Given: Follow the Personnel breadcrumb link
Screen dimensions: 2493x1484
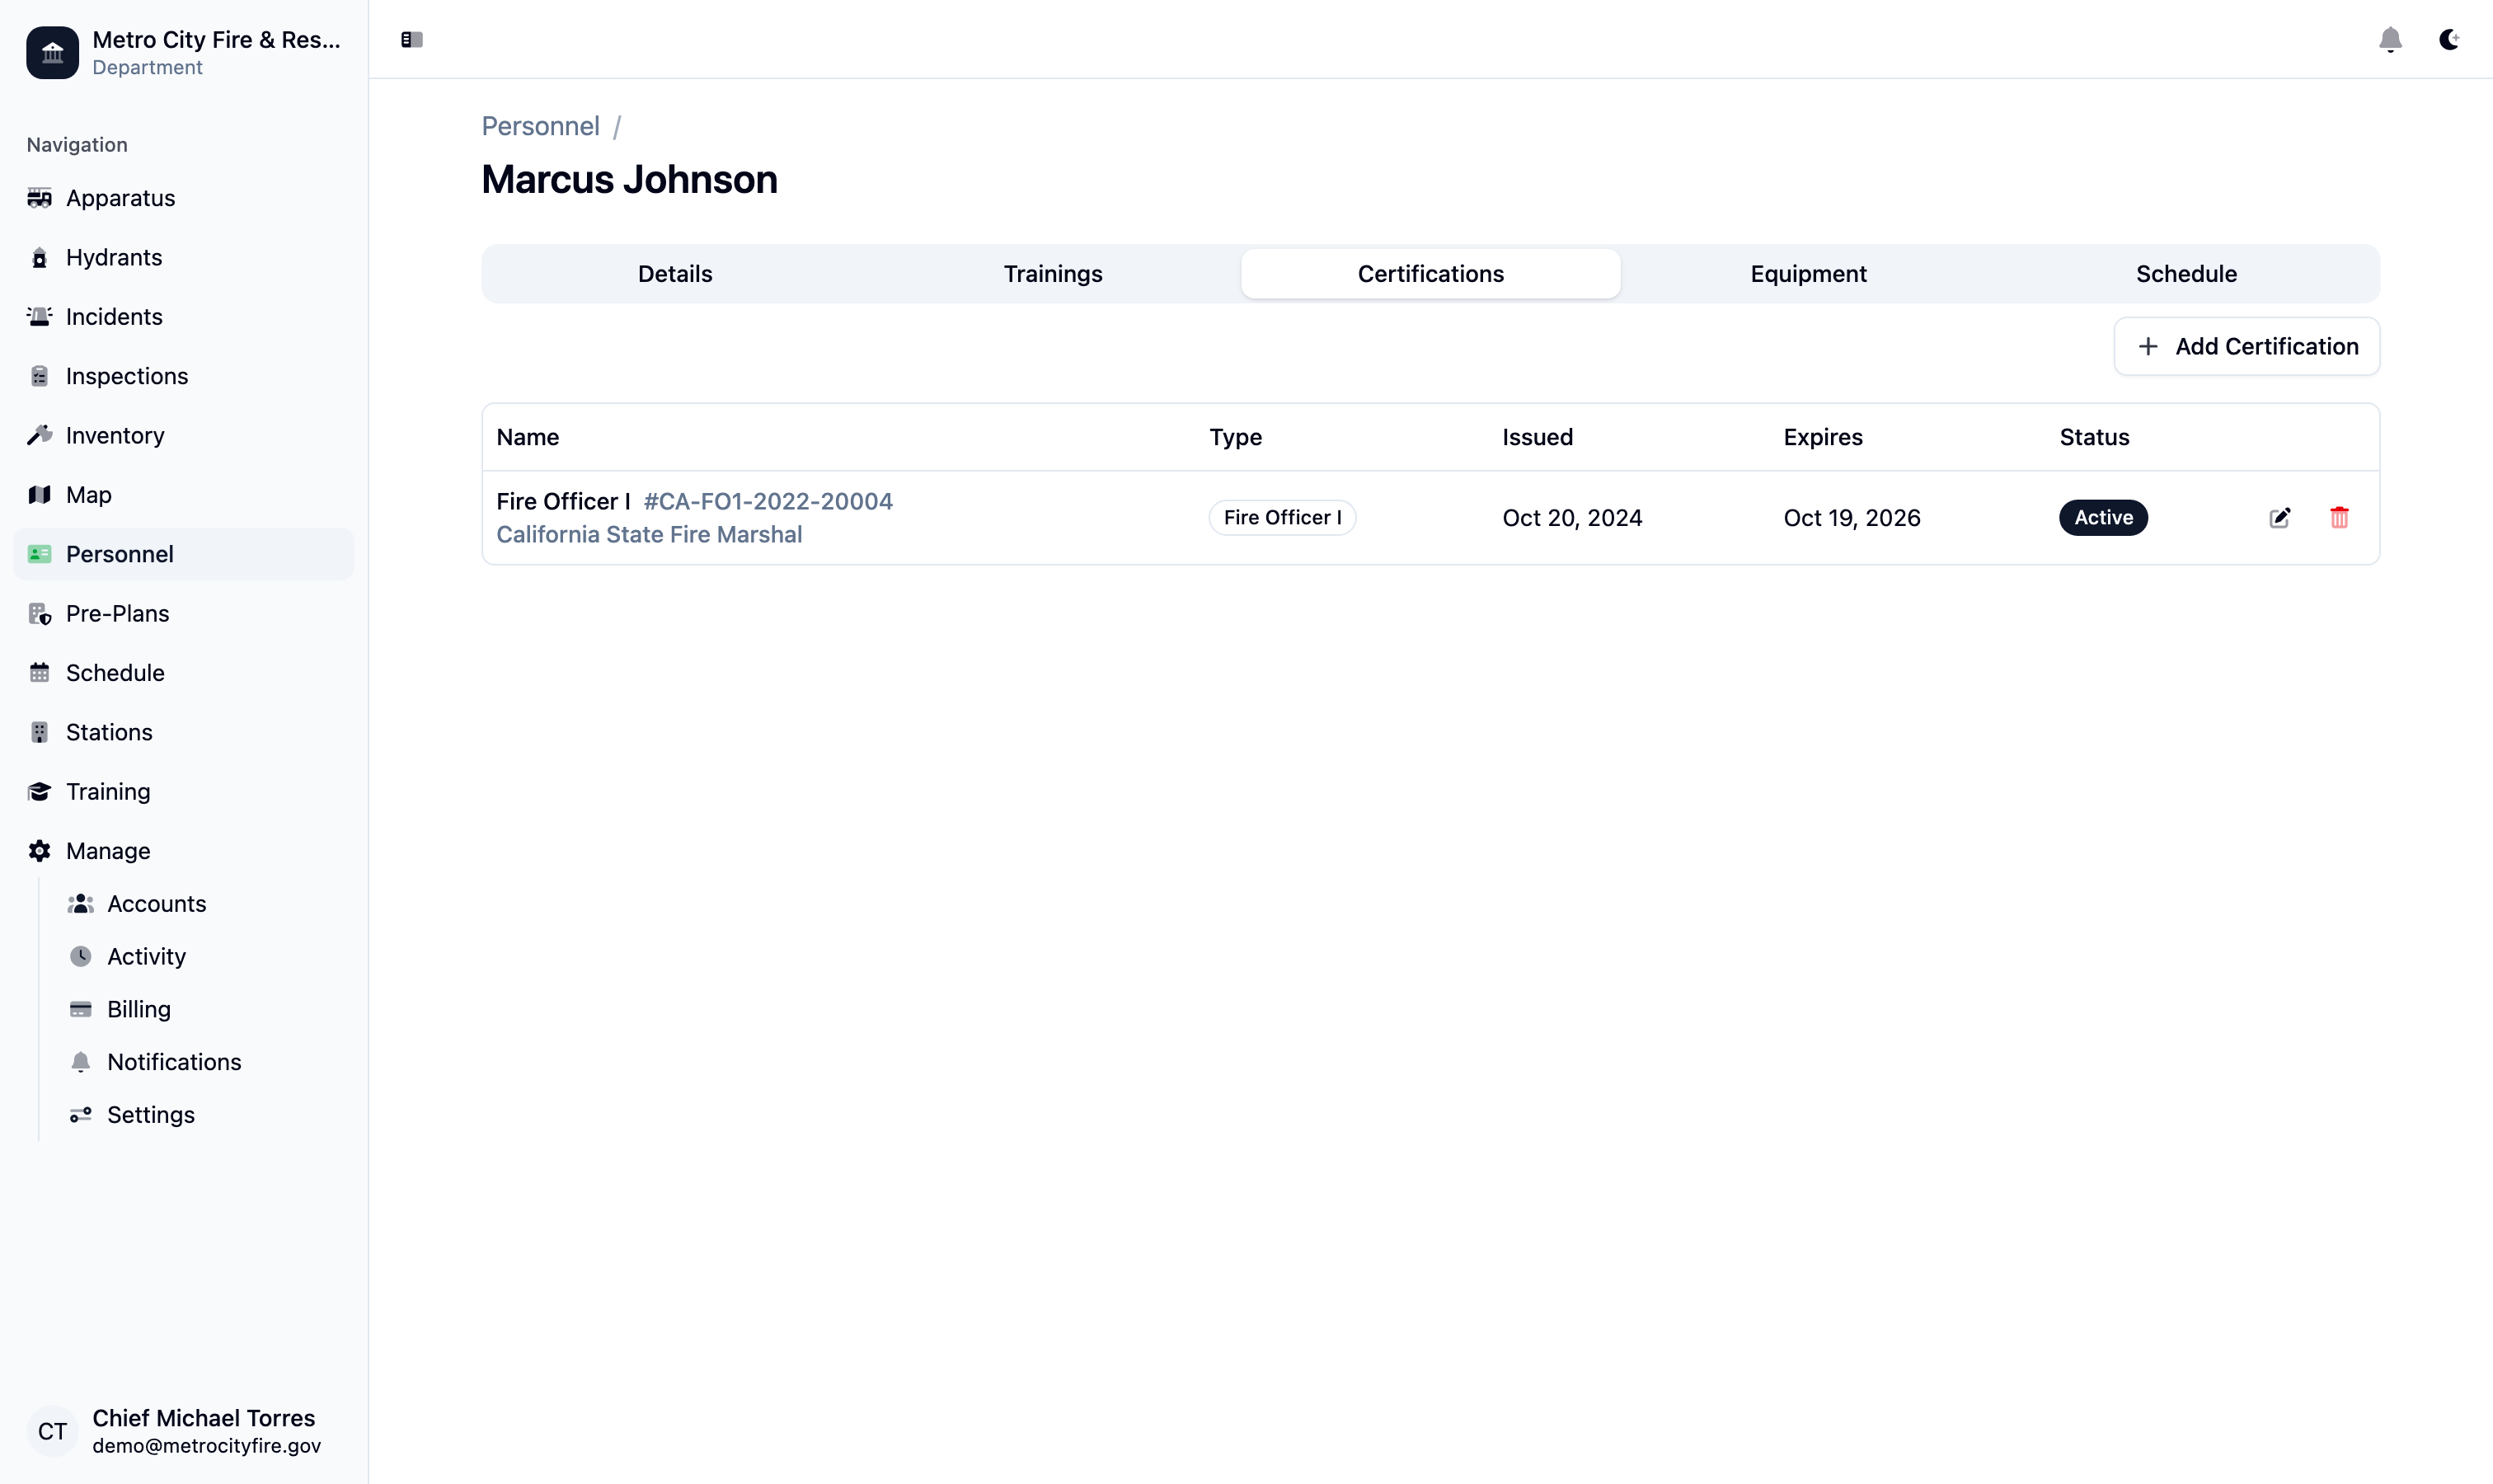Looking at the screenshot, I should [540, 126].
